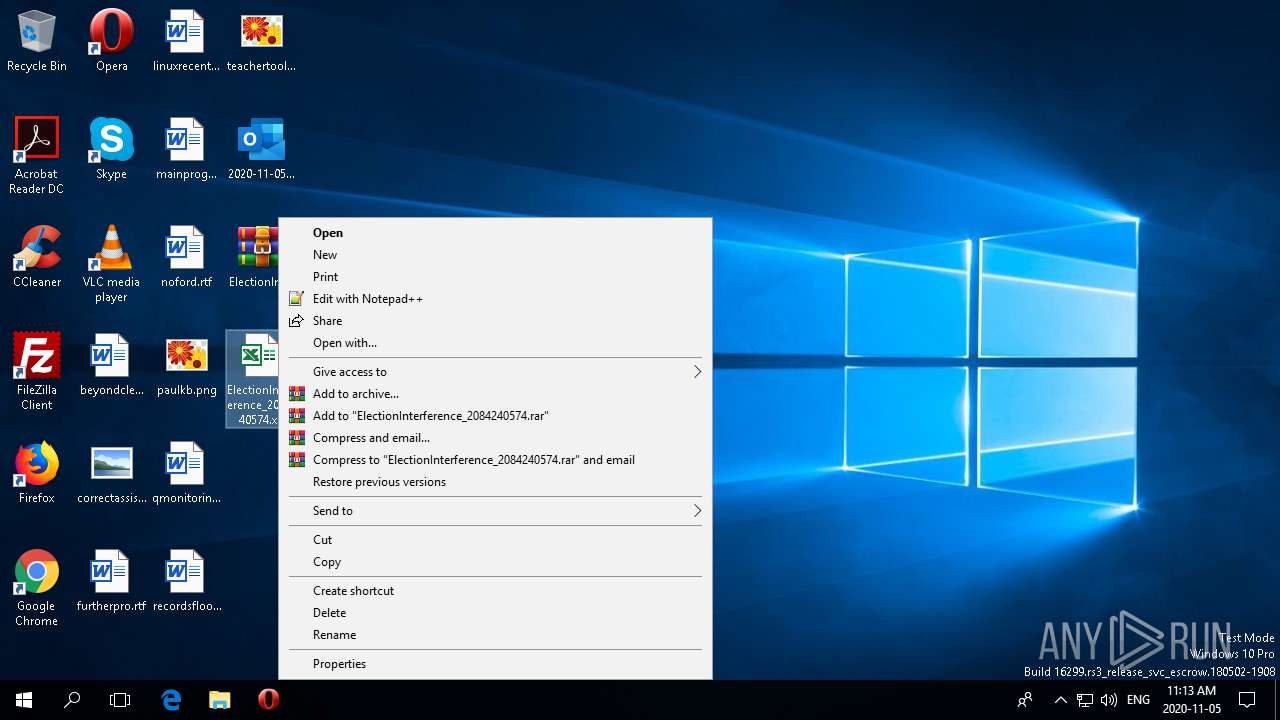Open the clock showing 11:13 AM
1280x720 pixels.
(1191, 700)
